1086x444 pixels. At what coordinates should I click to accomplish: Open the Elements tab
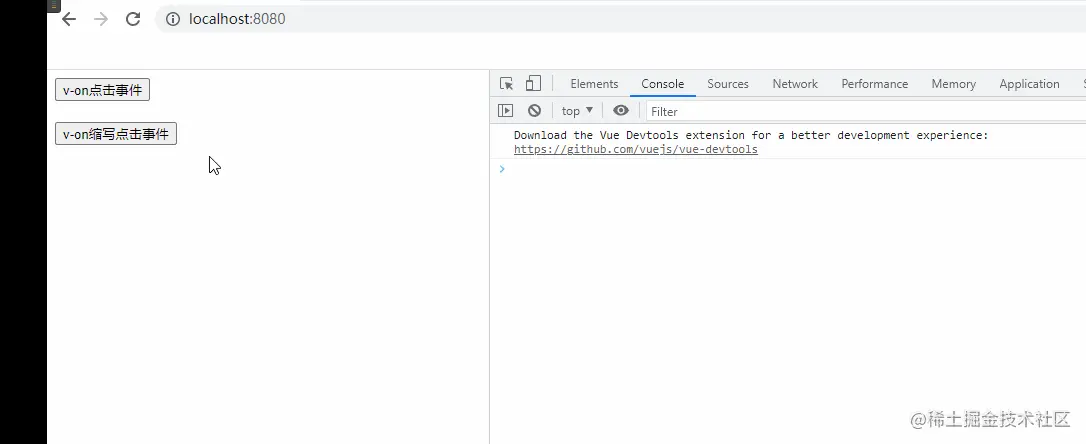tap(594, 84)
